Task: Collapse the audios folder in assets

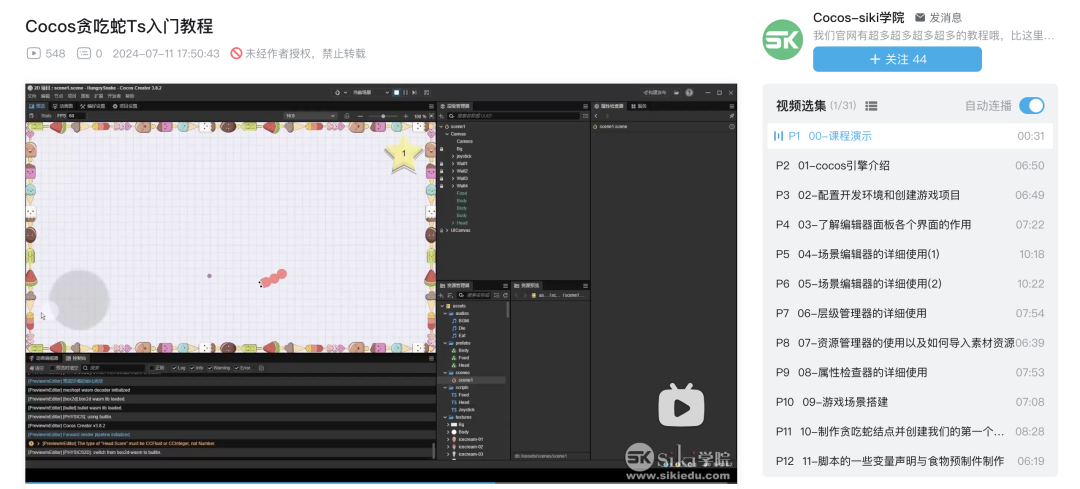Action: pyautogui.click(x=445, y=313)
